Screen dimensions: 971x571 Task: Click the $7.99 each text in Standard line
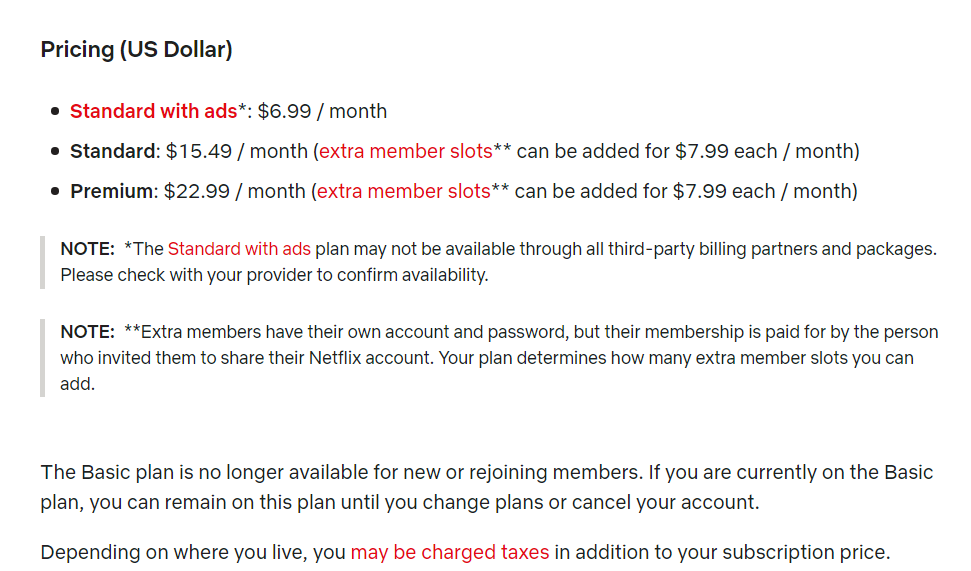726,152
